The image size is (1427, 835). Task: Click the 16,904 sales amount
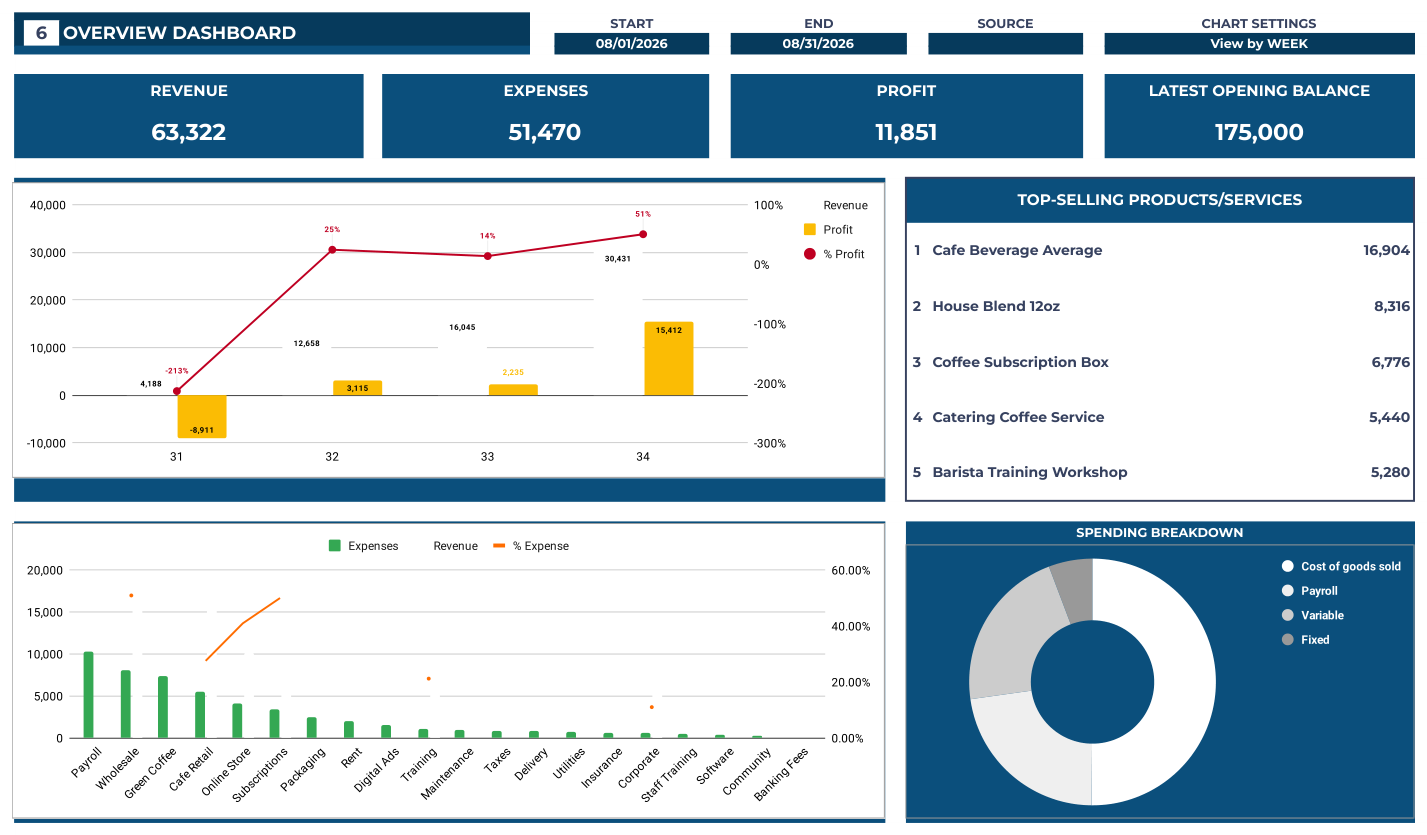[x=1386, y=250]
